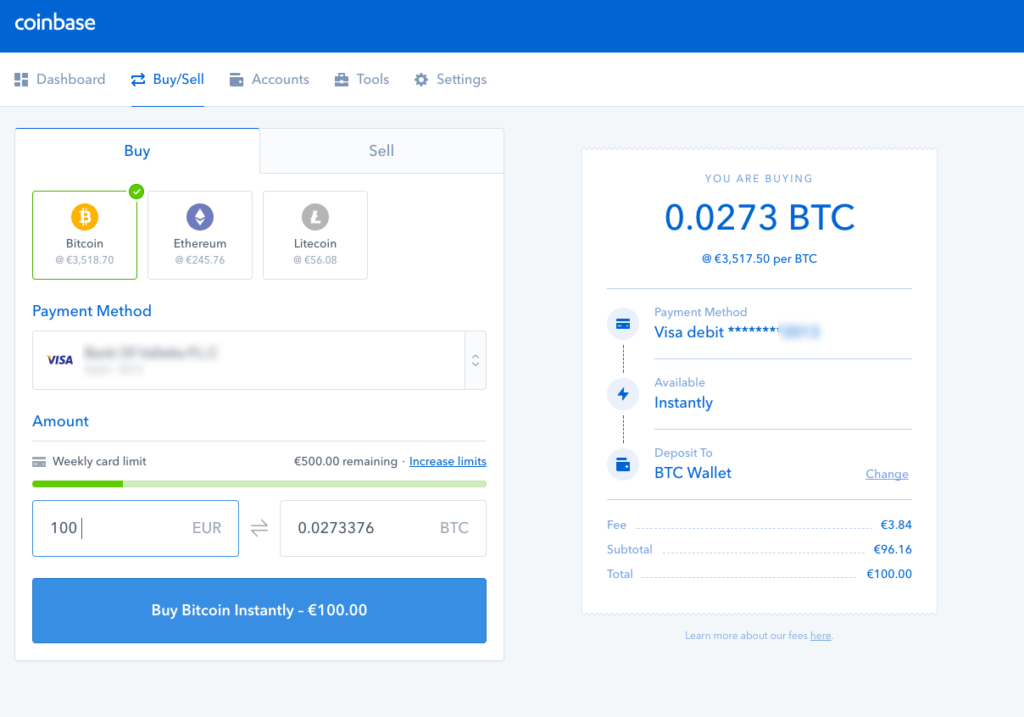
Task: Open the Accounts page
Action: (x=269, y=80)
